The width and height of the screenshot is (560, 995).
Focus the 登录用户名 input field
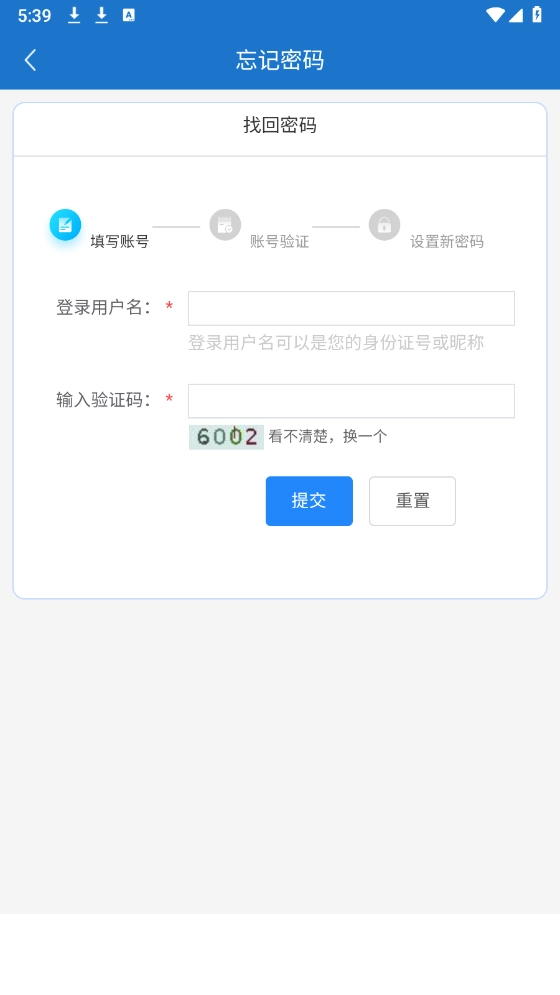351,308
